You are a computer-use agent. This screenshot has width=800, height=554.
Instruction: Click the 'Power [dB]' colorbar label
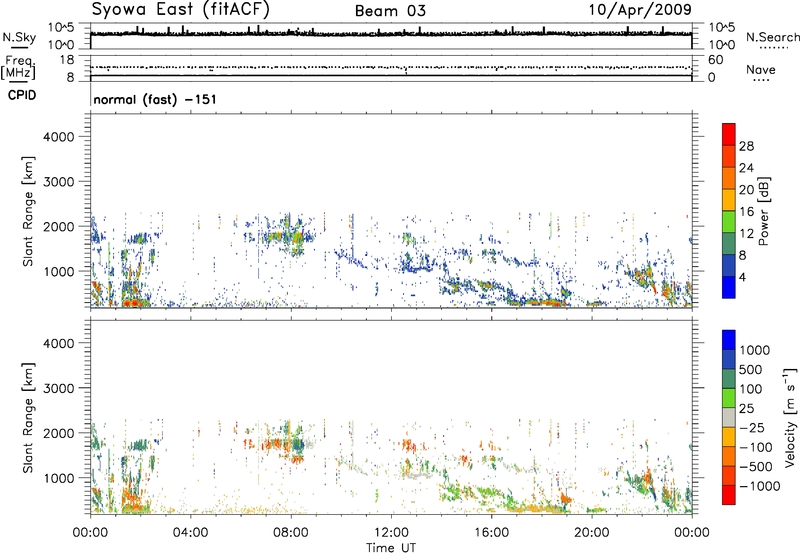pos(763,211)
